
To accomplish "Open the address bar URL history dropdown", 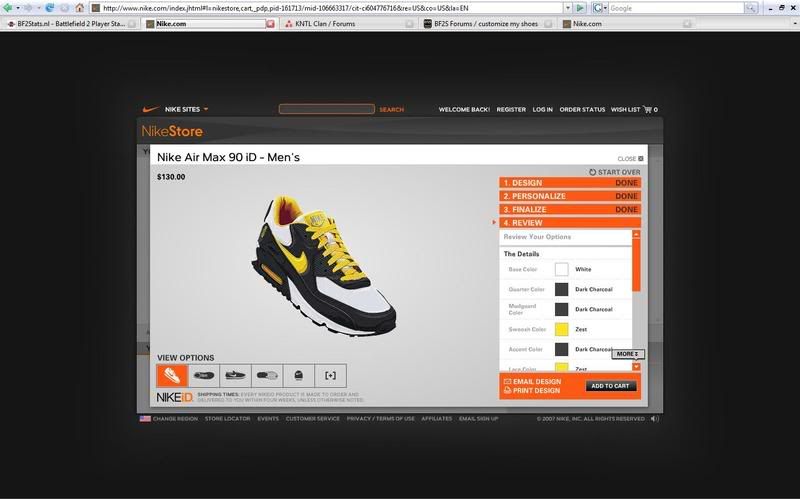I will pos(568,8).
